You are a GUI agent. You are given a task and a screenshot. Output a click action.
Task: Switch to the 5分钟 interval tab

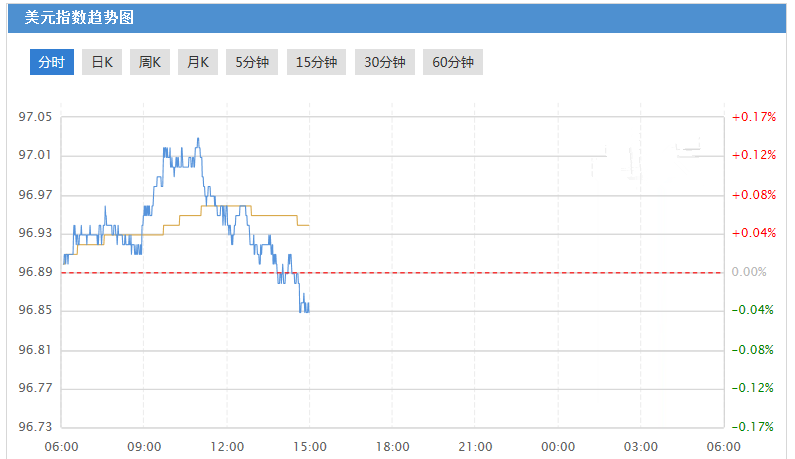252,62
